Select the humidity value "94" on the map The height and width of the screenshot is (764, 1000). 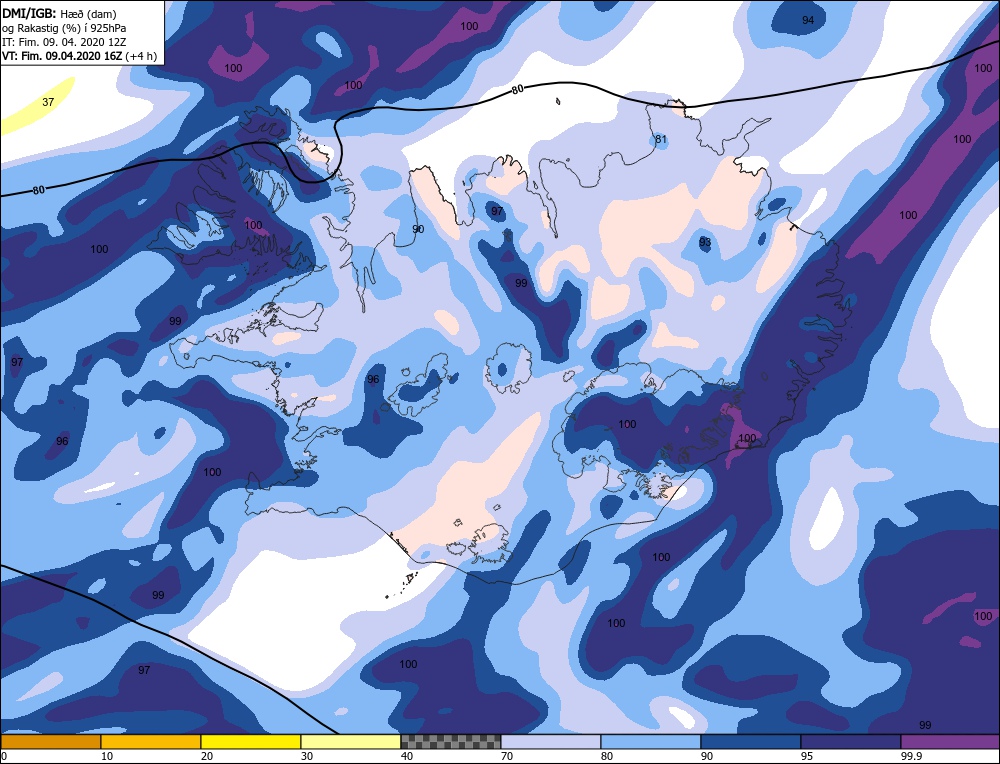click(808, 20)
